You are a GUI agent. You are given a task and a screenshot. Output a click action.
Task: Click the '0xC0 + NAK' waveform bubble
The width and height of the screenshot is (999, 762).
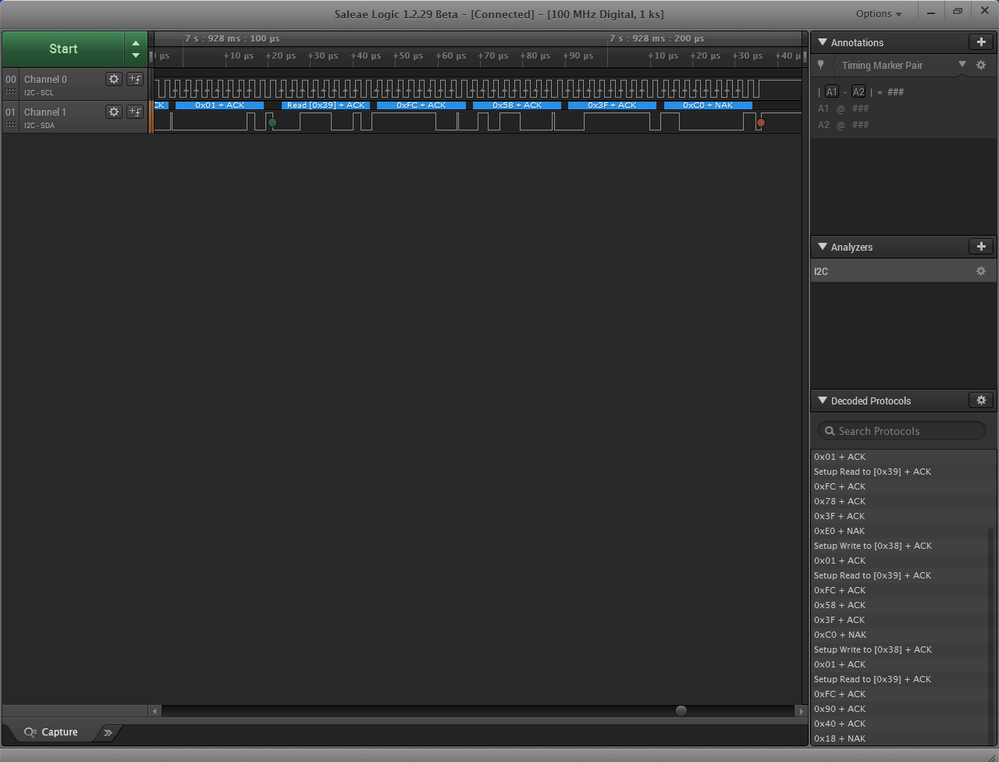[708, 105]
